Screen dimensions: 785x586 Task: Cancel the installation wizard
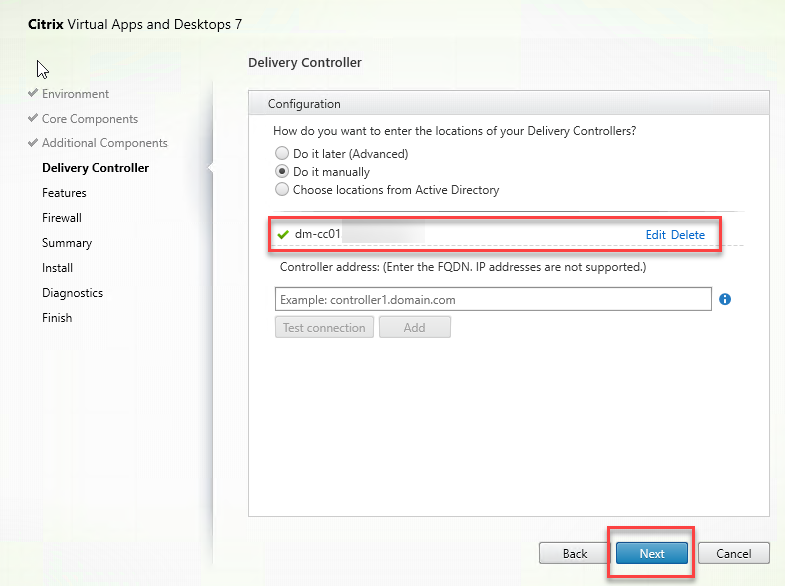(734, 553)
